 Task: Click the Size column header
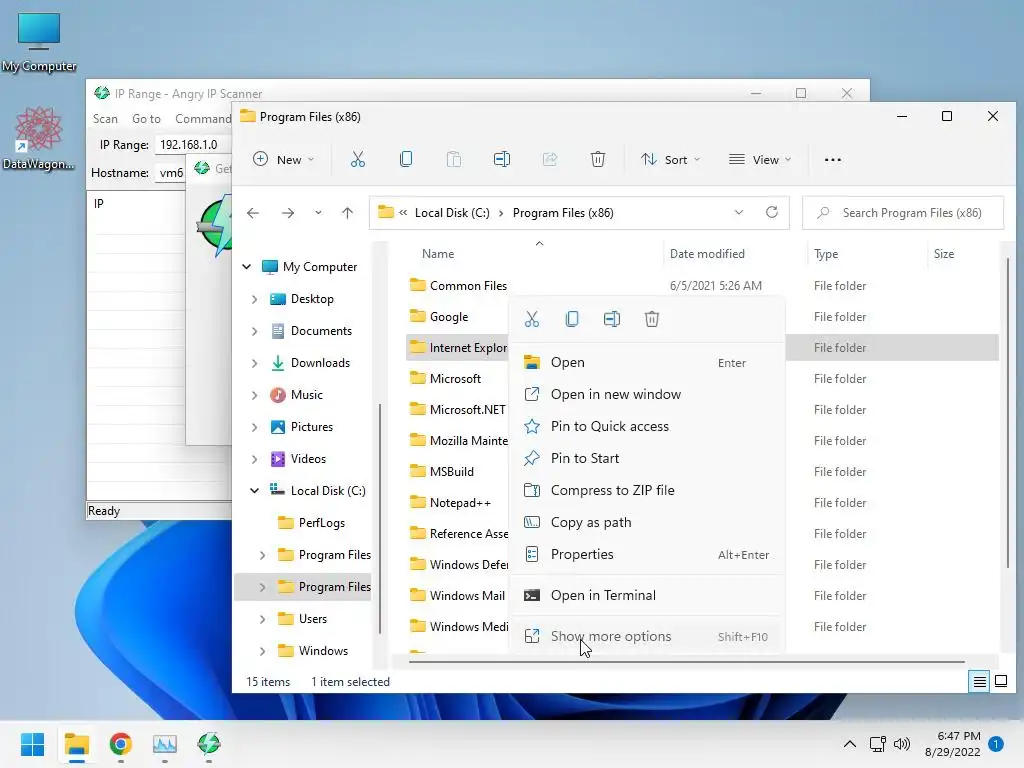tap(944, 254)
